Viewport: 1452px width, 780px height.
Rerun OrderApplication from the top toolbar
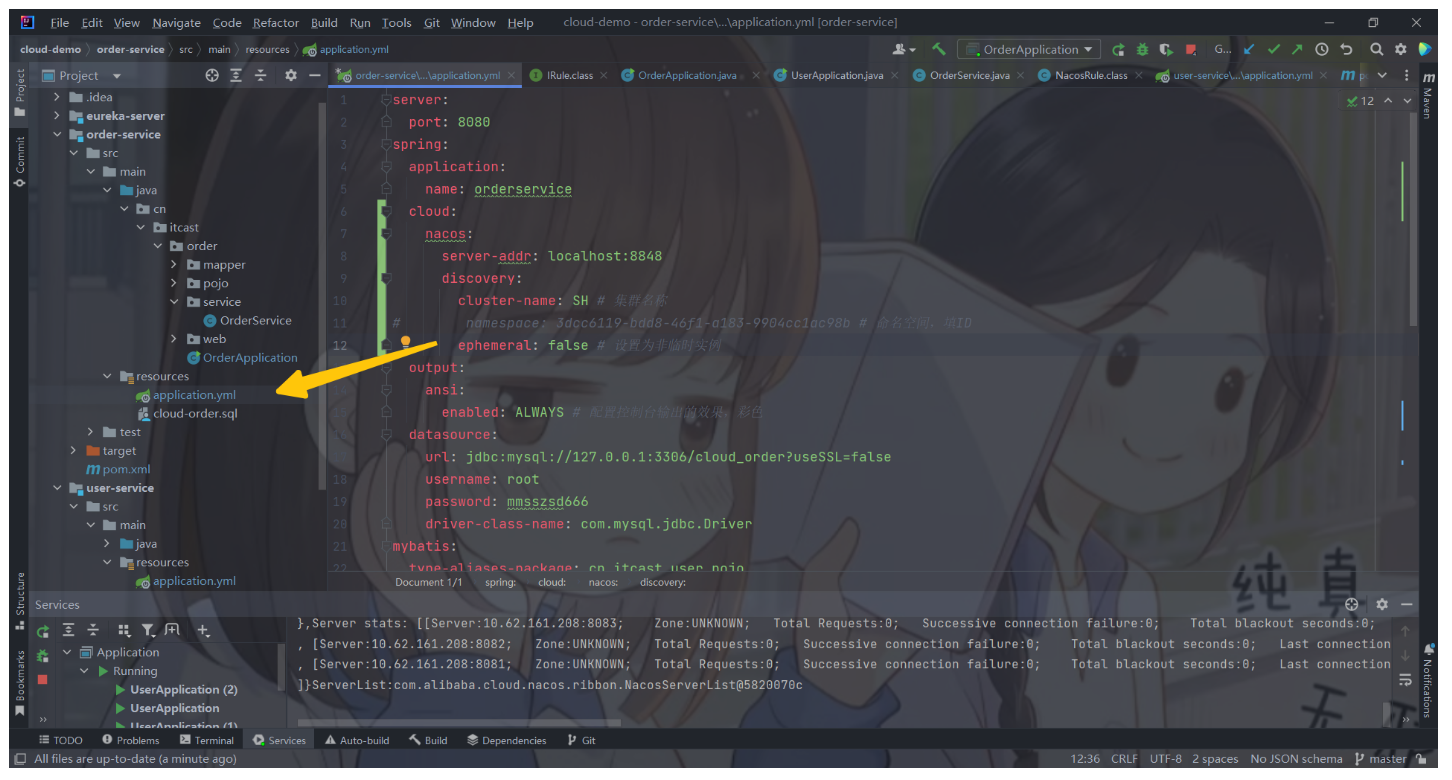(x=1118, y=49)
